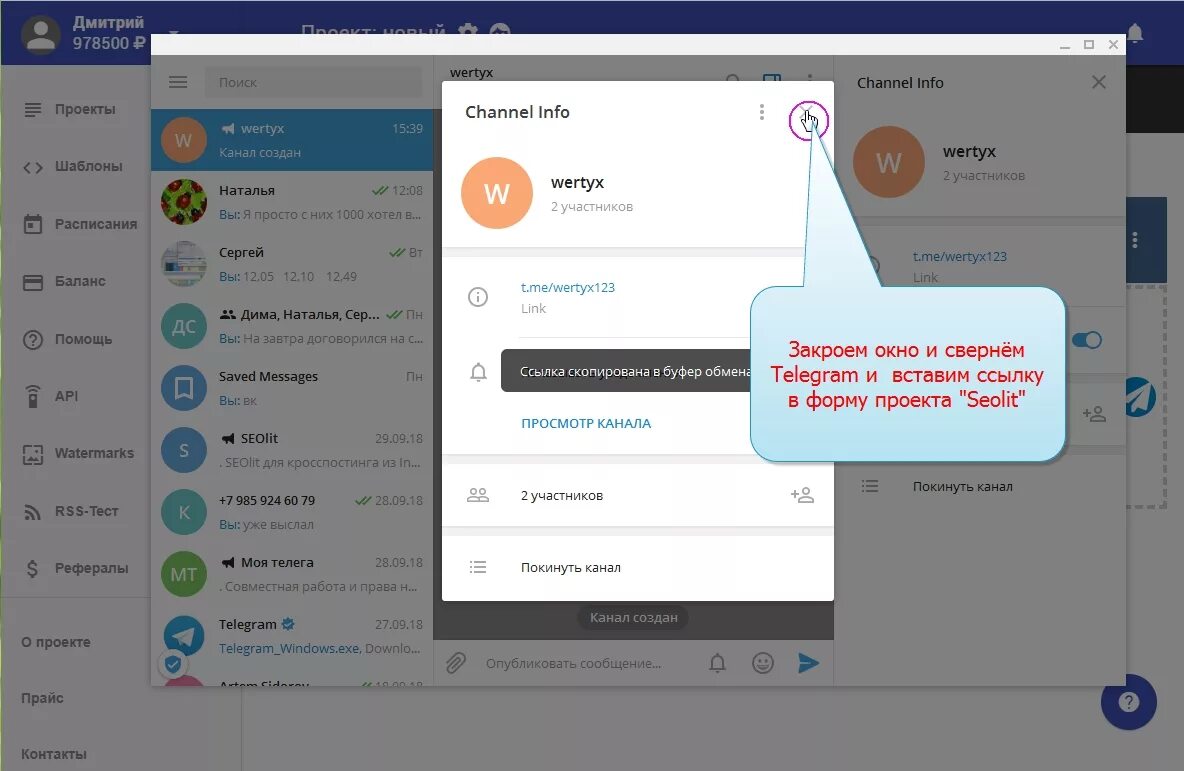Click Seolit help question mark button
This screenshot has height=771, width=1184.
(x=1129, y=702)
